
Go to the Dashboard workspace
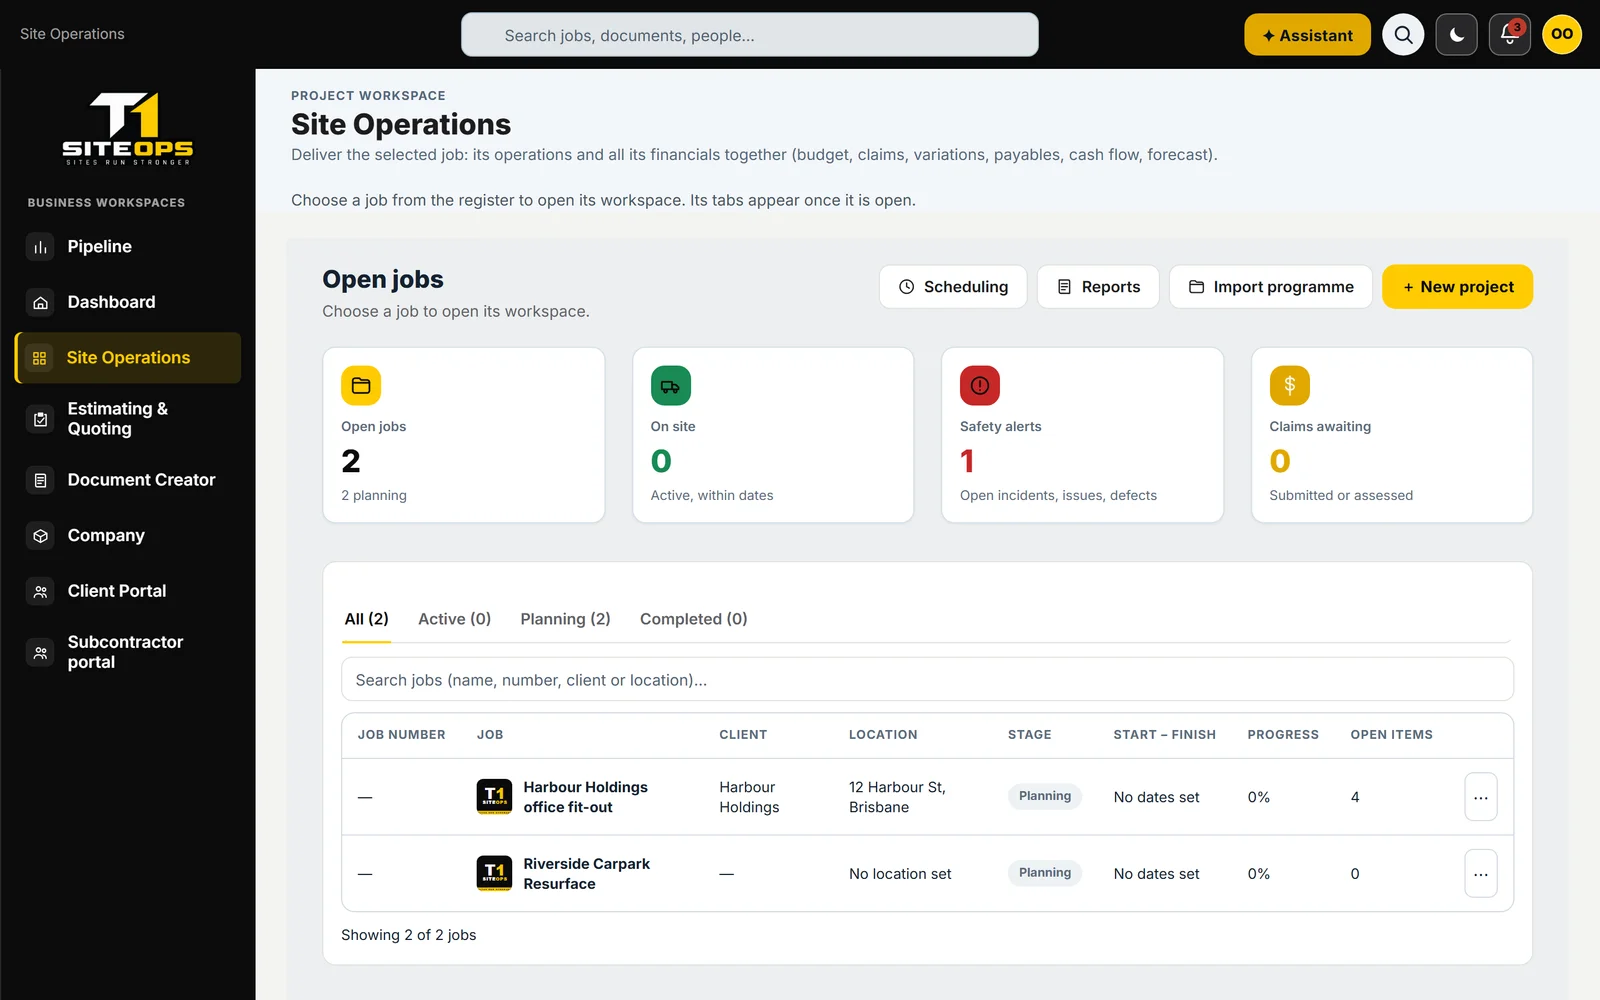coord(128,302)
